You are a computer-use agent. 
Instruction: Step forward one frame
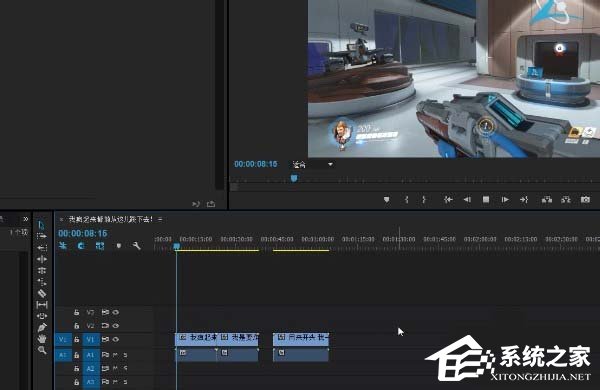505,199
